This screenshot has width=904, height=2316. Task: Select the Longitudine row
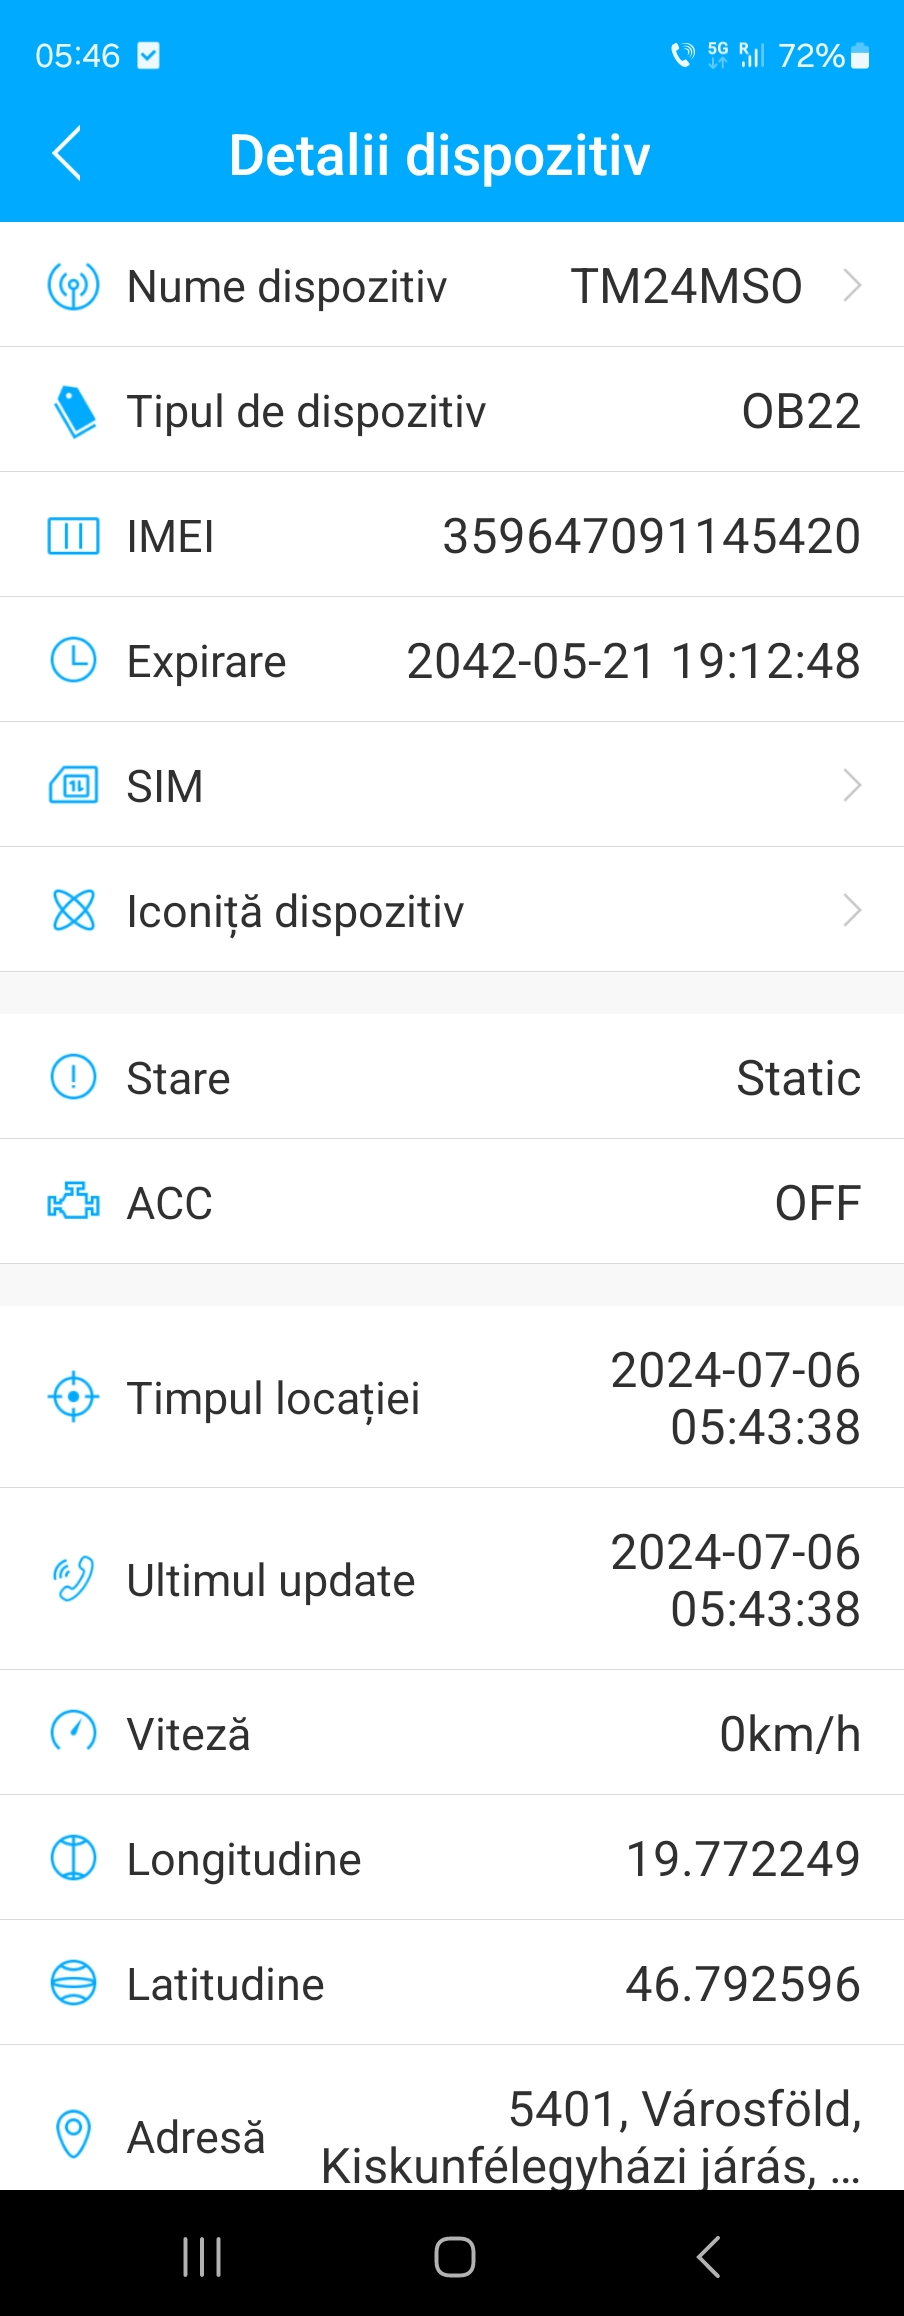pos(452,1858)
